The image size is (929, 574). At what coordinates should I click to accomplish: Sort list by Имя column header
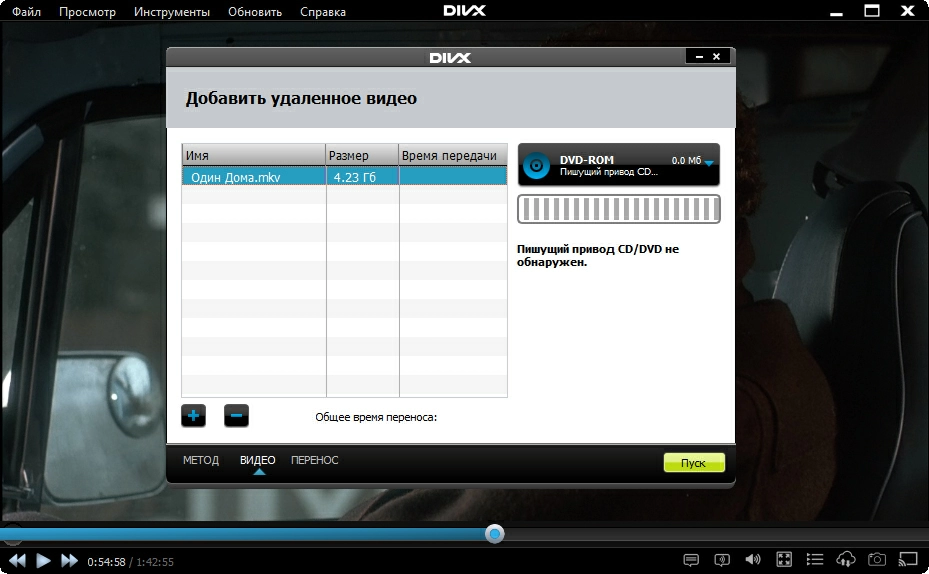pos(254,155)
